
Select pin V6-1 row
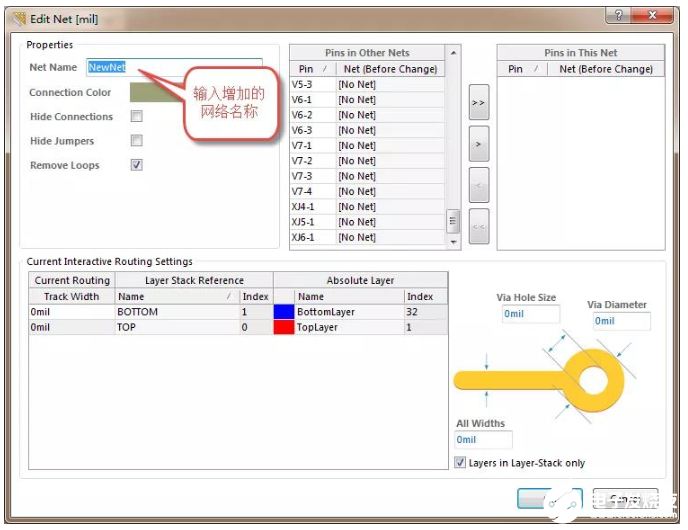[x=367, y=100]
